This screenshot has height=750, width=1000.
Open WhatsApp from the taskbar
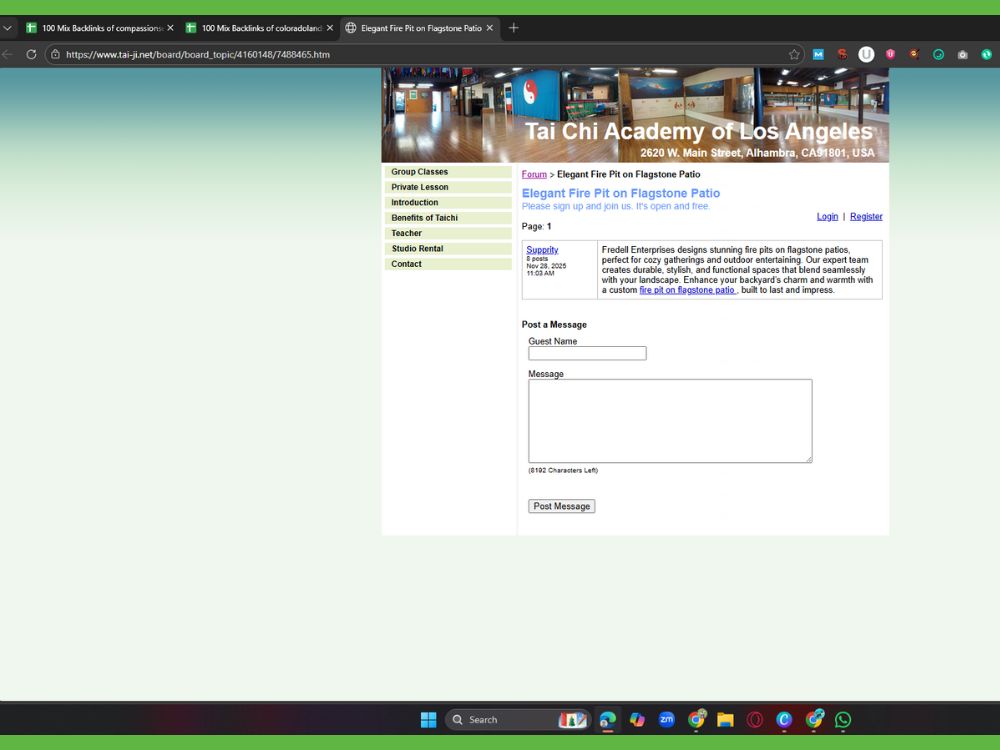842,719
